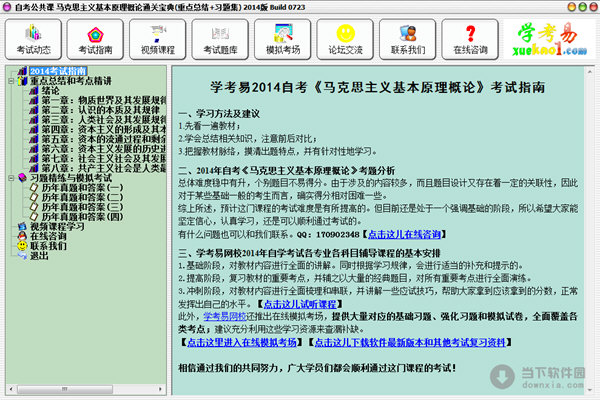The width and height of the screenshot is (600, 400).
Task: Click the smiley icon beside 联系我们 tree item
Action: point(23,246)
